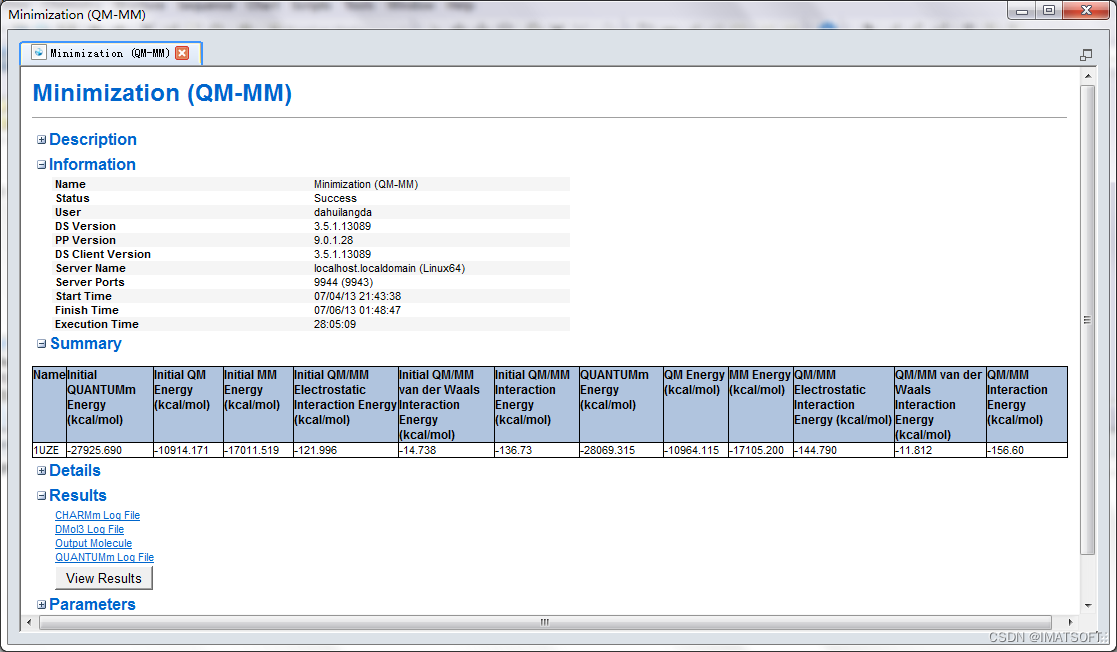Click the Execution Time value 28:05:09
This screenshot has height=652, width=1117.
click(x=335, y=324)
